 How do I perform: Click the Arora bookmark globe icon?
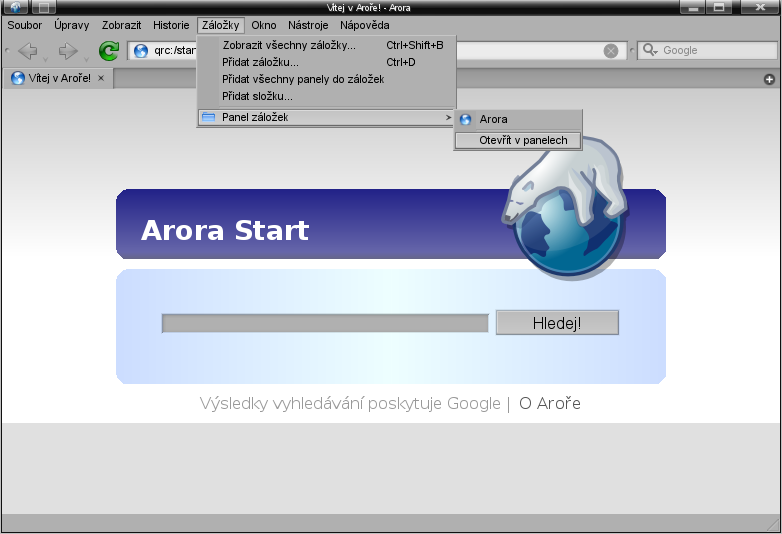click(x=465, y=120)
